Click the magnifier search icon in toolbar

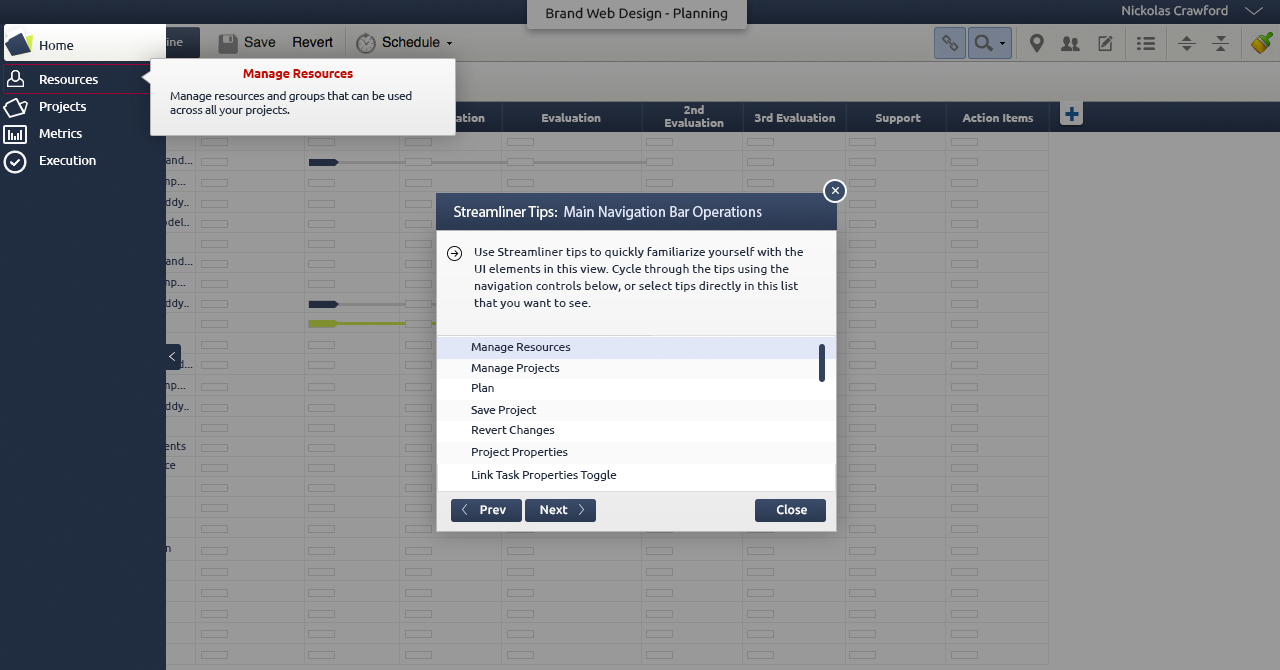pyautogui.click(x=984, y=43)
